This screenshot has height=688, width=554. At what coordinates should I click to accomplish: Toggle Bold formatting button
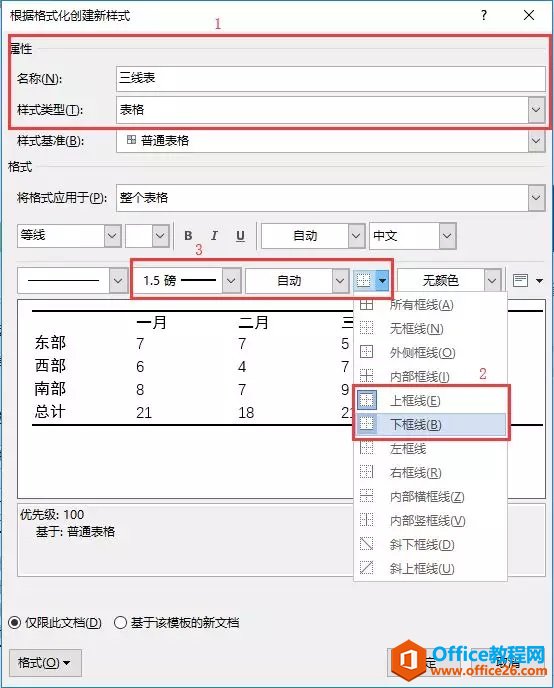click(x=188, y=236)
